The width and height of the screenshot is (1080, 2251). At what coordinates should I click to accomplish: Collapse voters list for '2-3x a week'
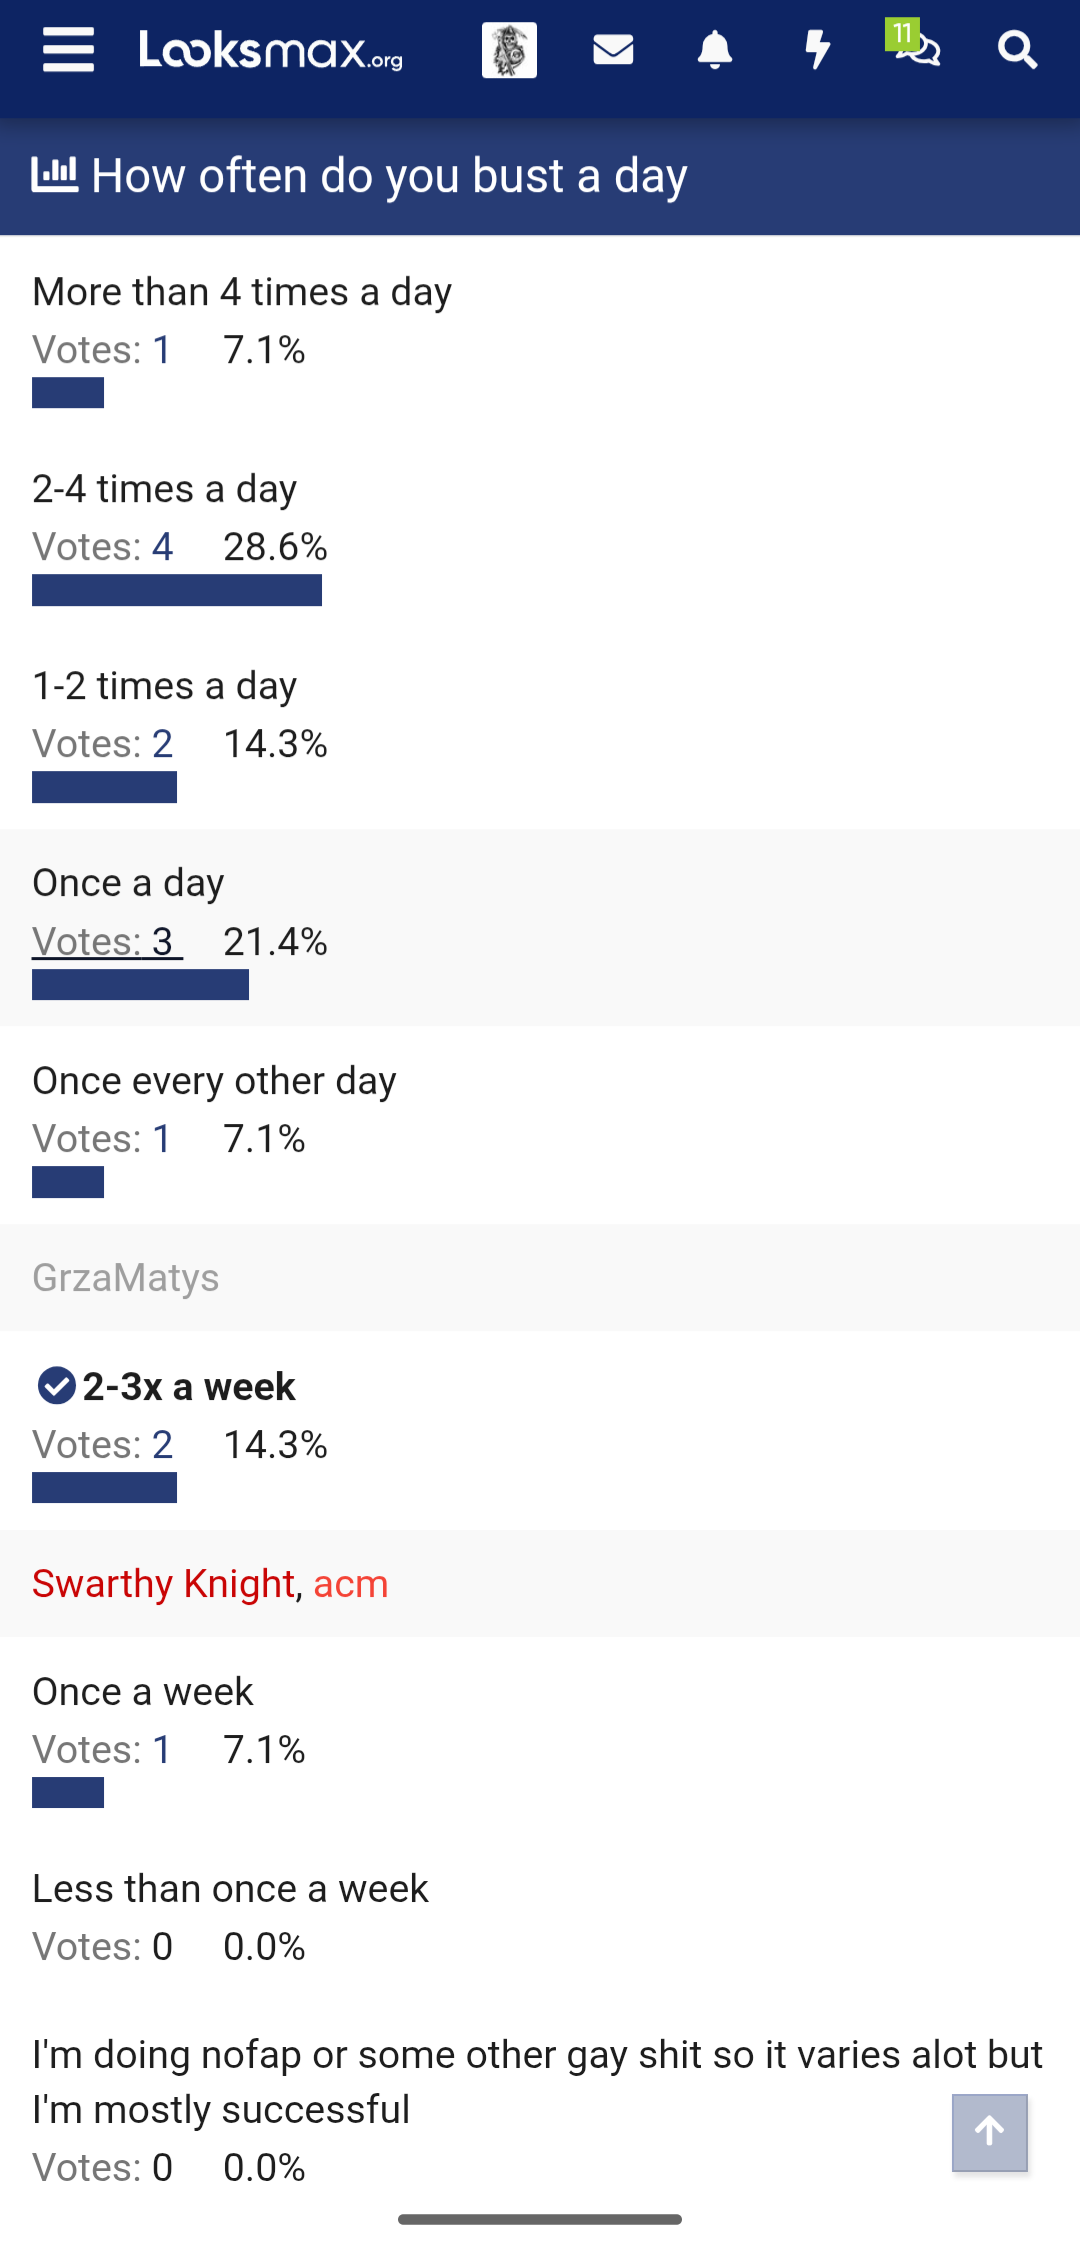[x=102, y=1445]
